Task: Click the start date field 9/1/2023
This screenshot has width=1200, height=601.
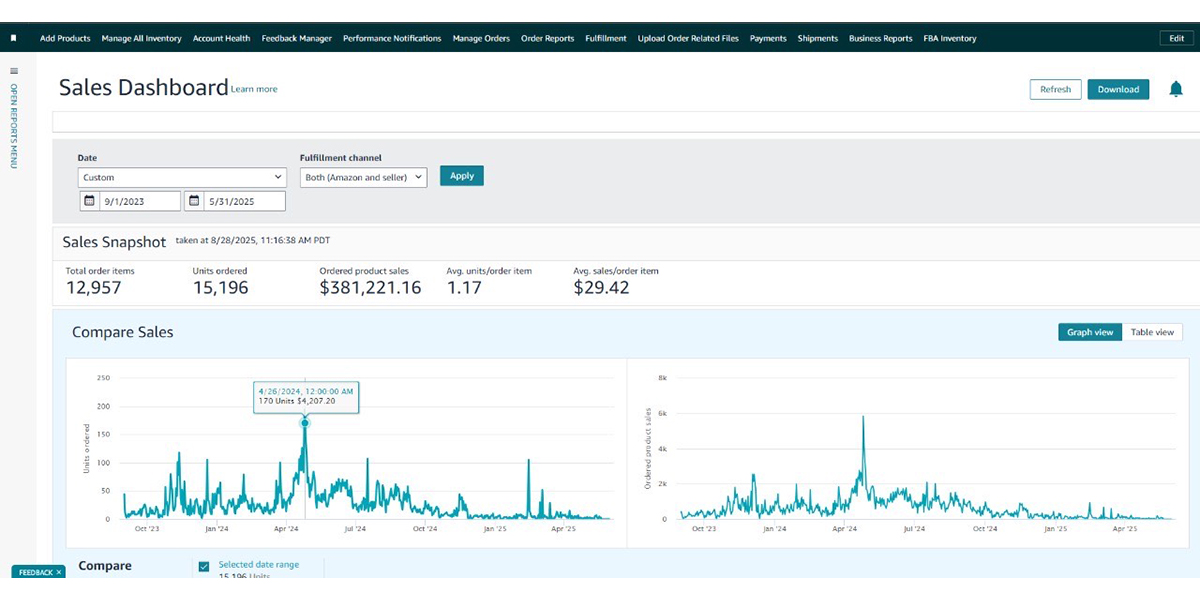Action: [138, 201]
